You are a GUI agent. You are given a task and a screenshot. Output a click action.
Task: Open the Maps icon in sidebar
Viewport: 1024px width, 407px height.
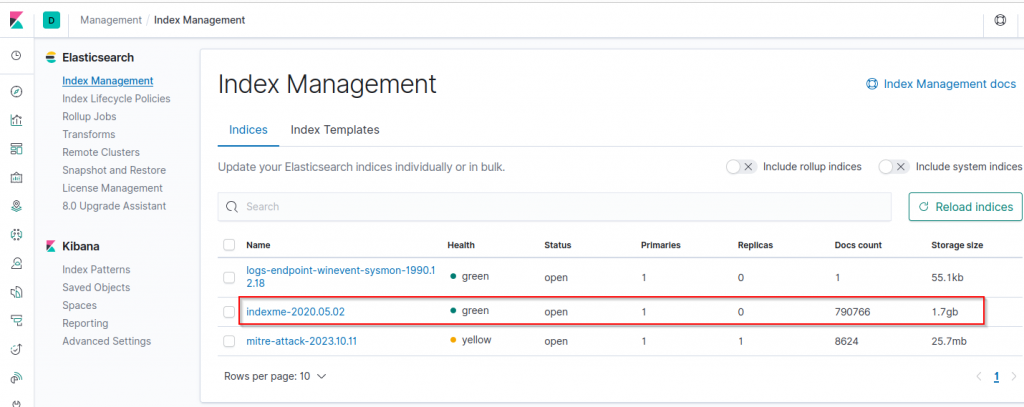[16, 207]
